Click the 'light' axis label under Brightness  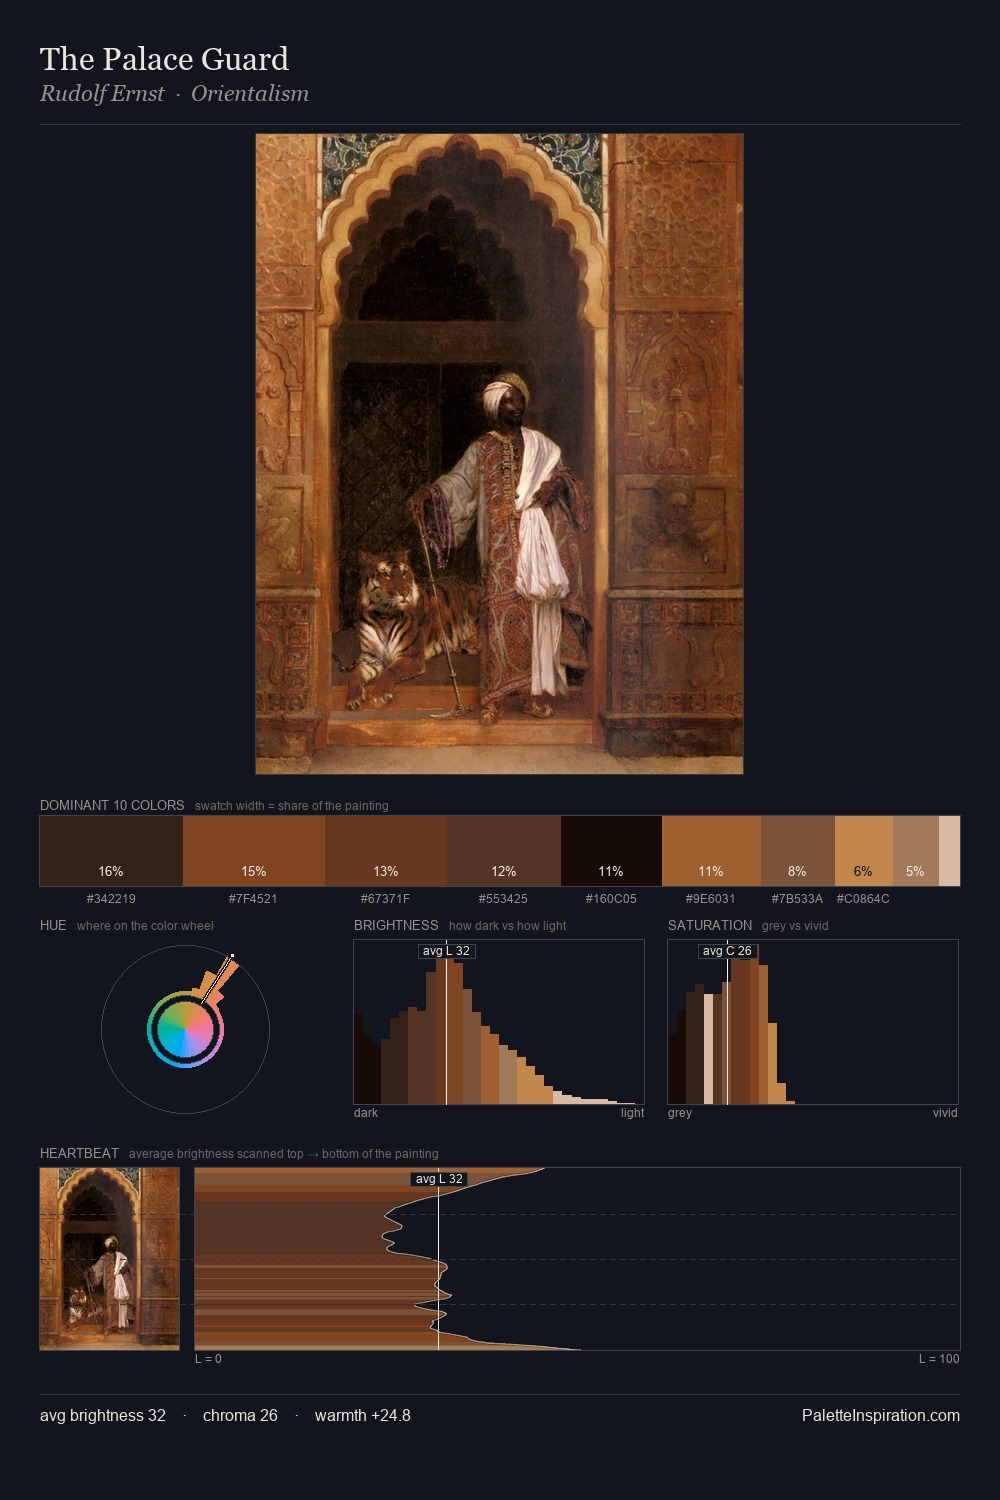[x=632, y=1112]
